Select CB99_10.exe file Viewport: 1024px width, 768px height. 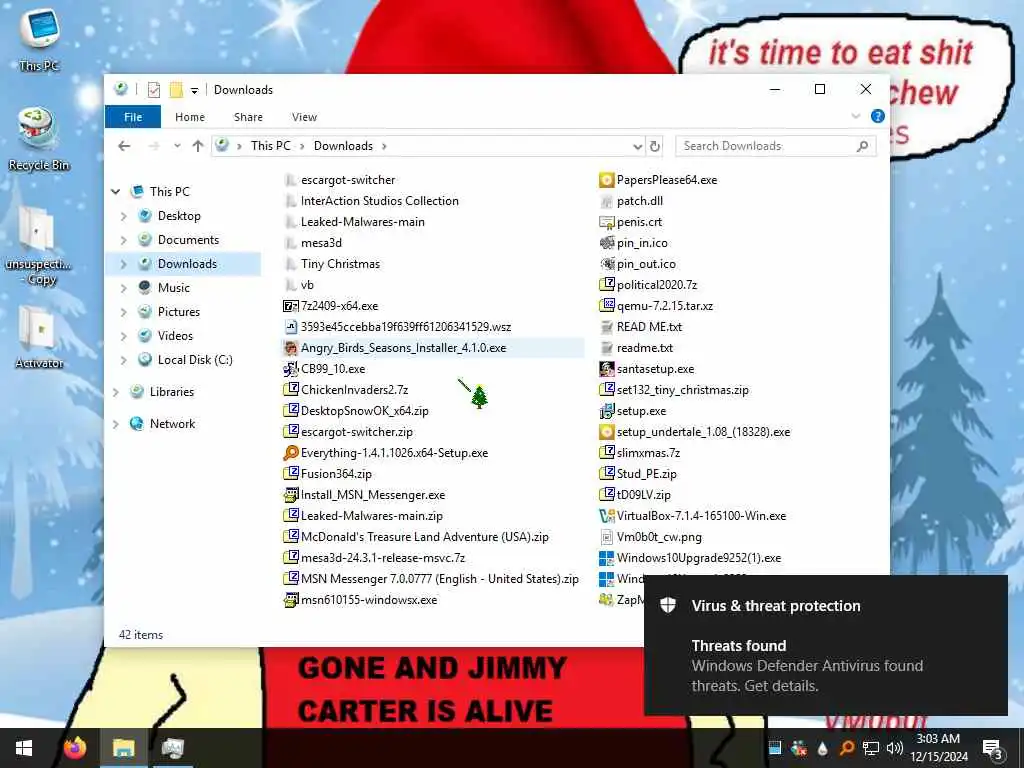click(x=325, y=369)
